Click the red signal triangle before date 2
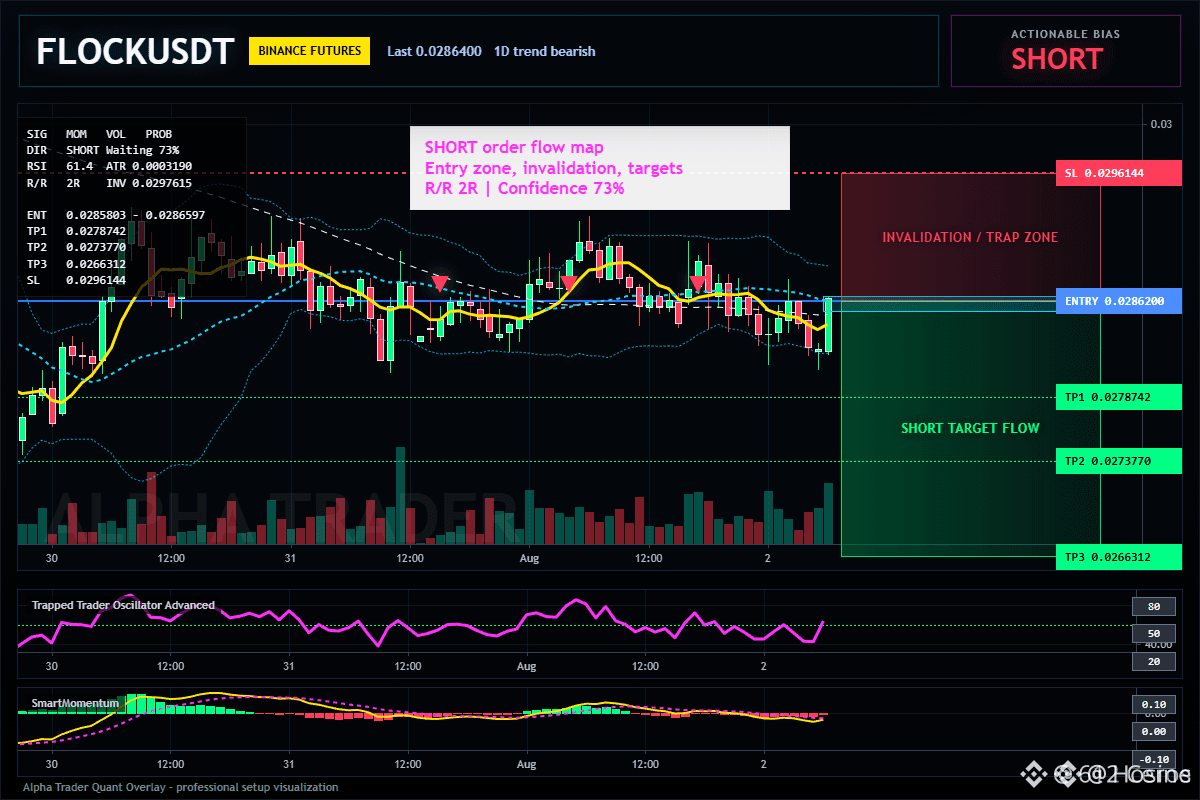Screen dimensions: 1200x800 click(x=697, y=284)
